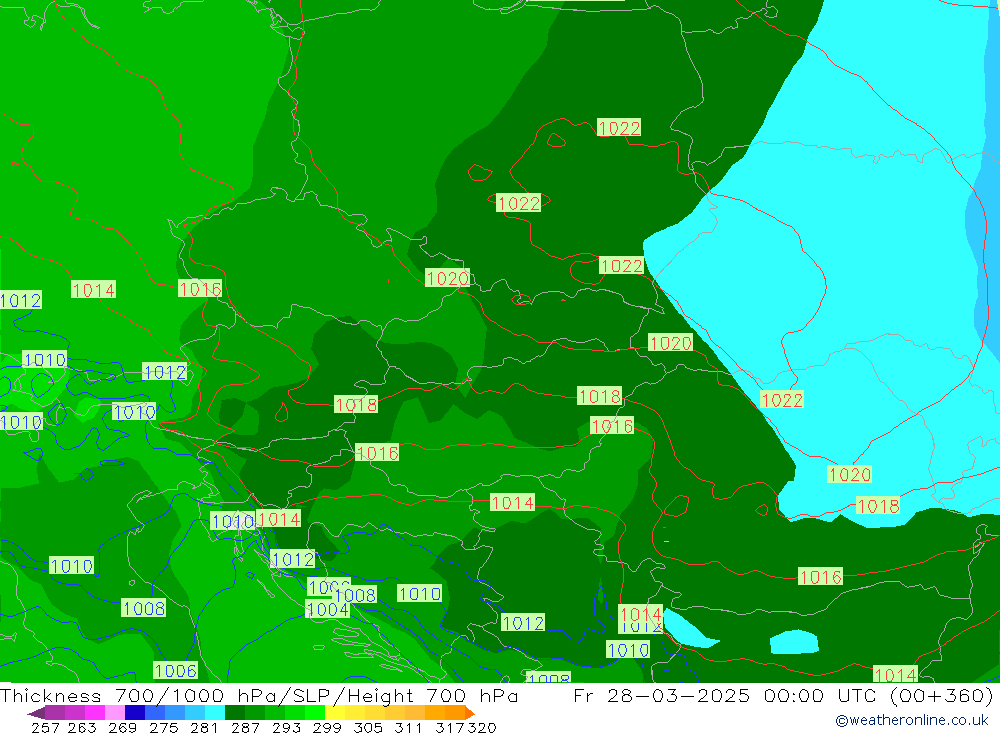The image size is (1000, 733).
Task: Click legend value 269
Action: pos(122,728)
